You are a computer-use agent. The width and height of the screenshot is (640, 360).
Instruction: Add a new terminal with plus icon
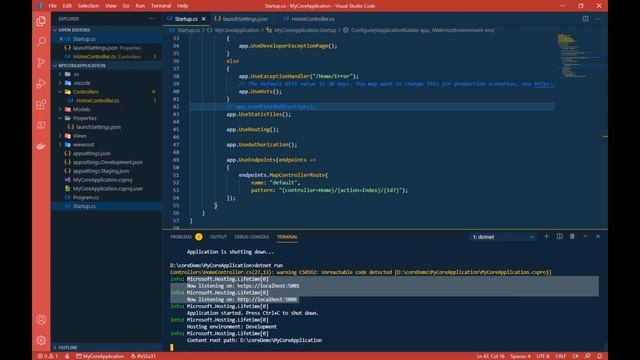[547, 236]
